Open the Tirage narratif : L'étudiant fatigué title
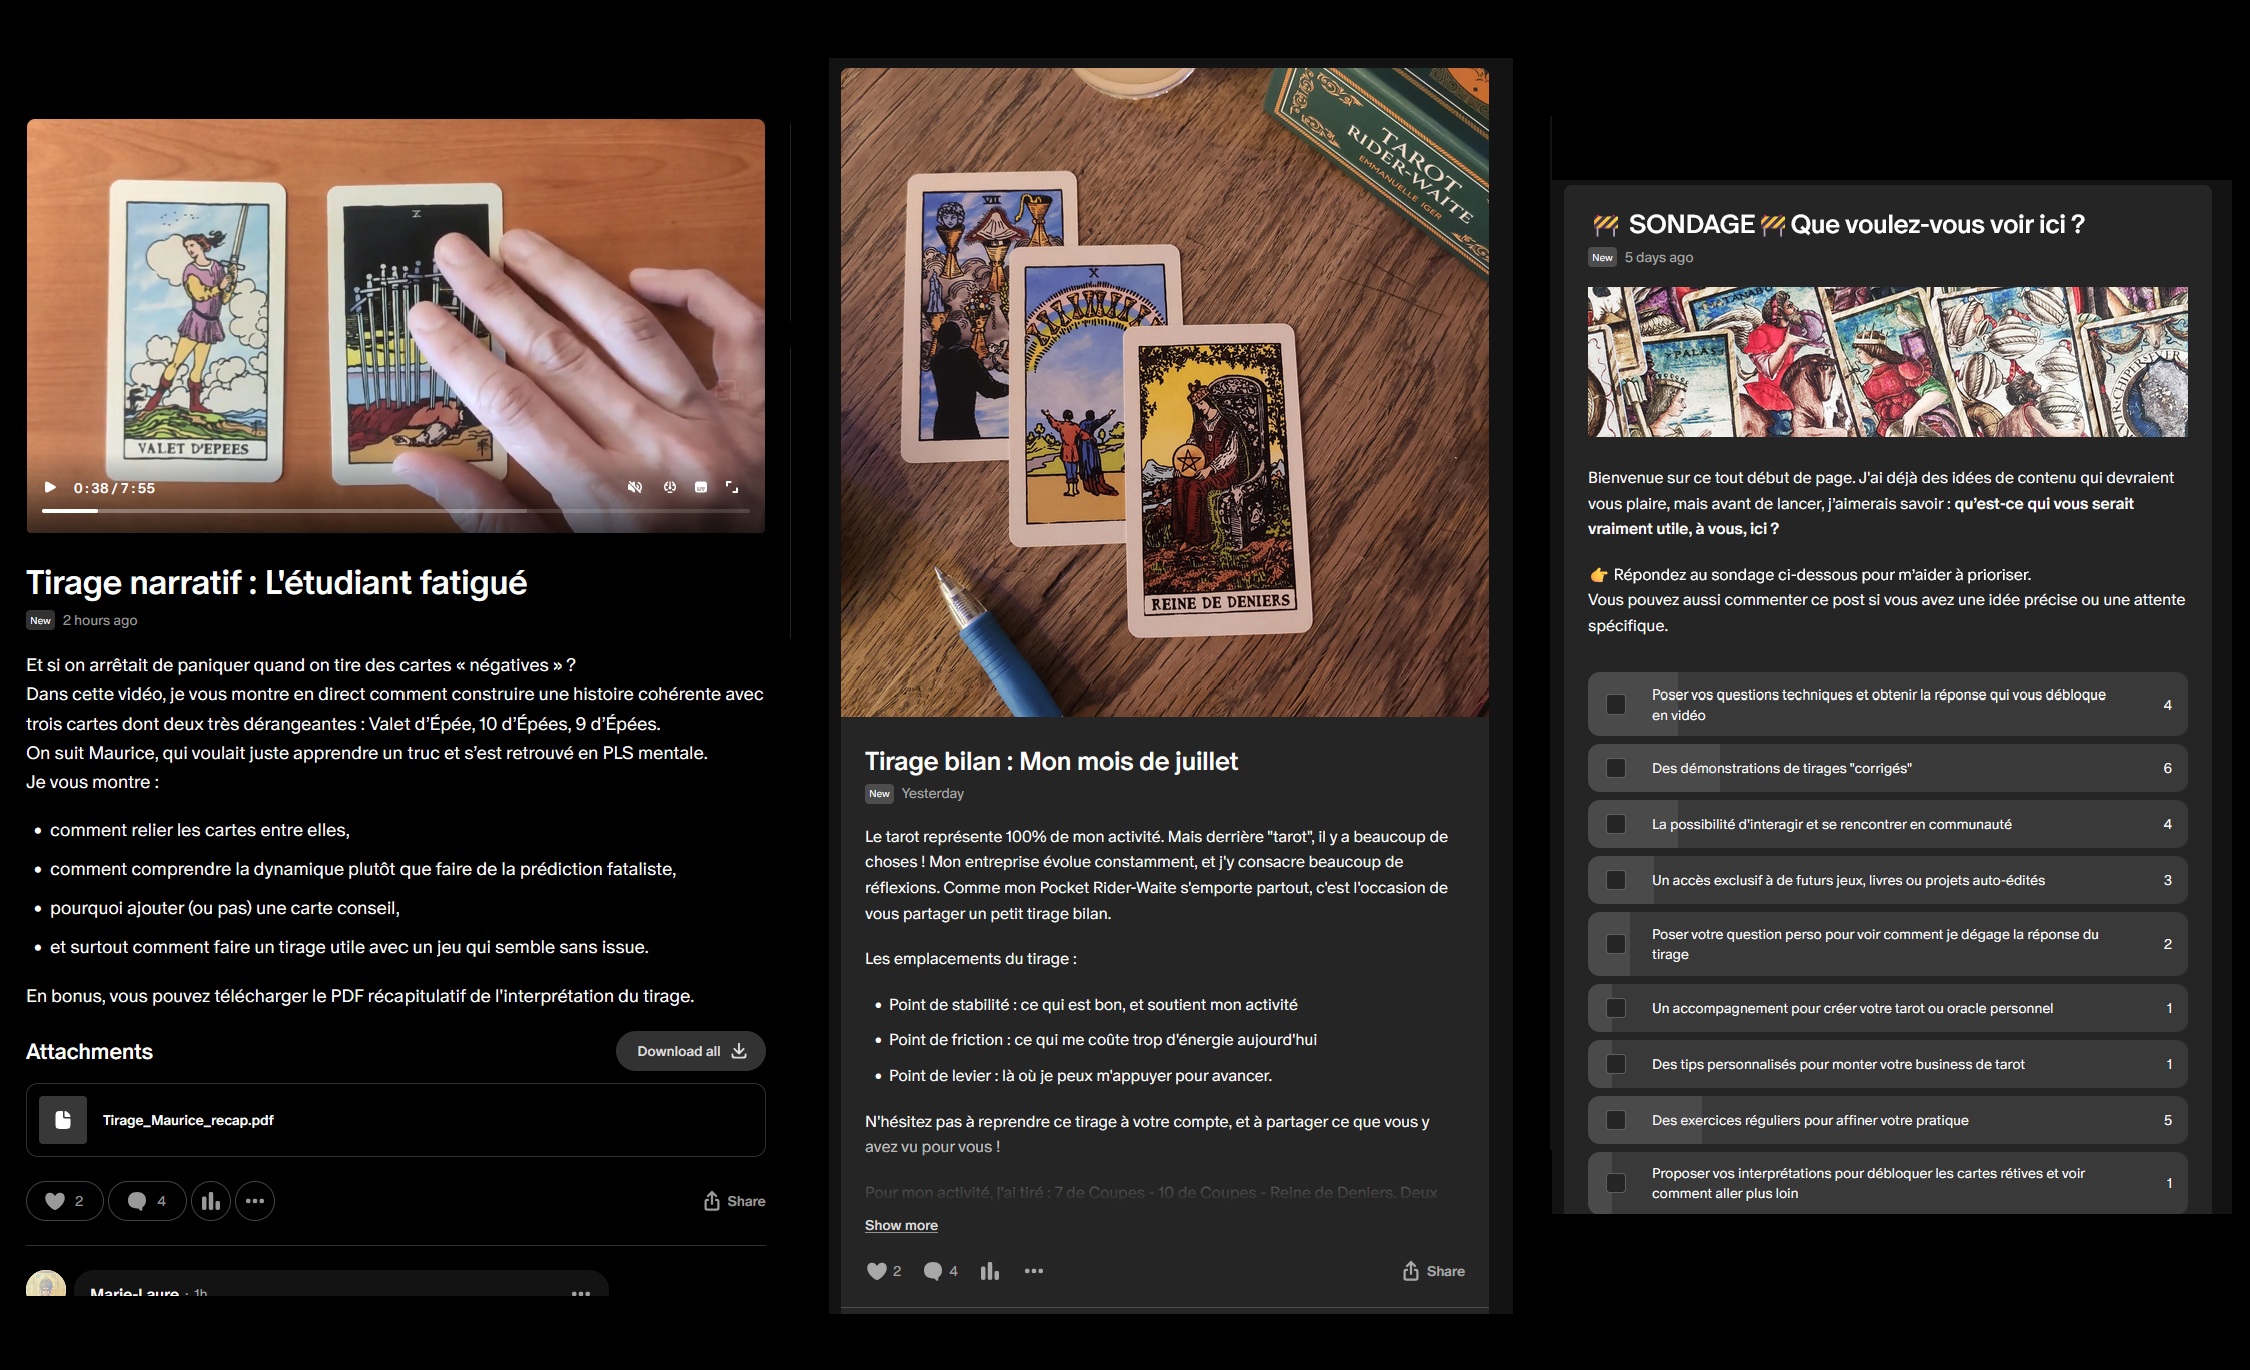Viewport: 2250px width, 1370px height. point(276,582)
